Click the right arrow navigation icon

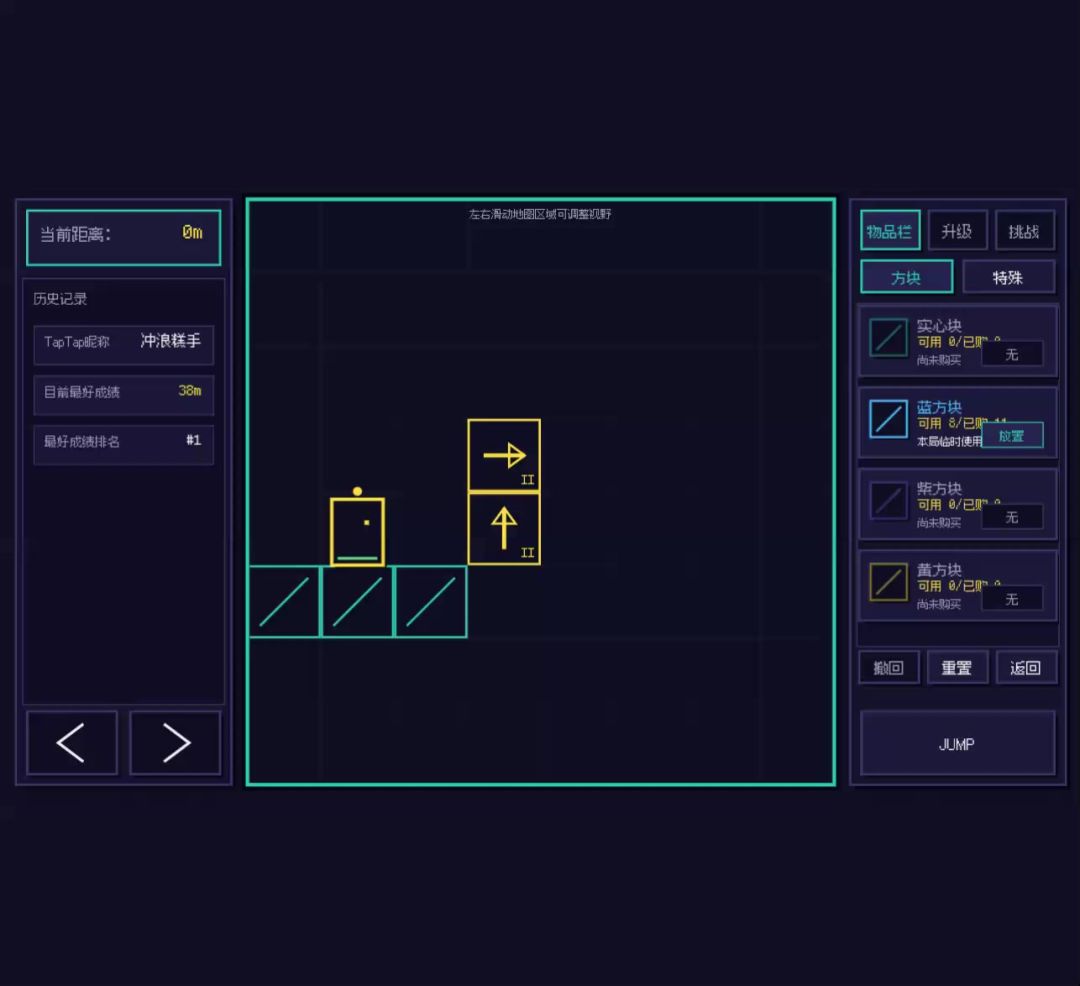coord(175,742)
